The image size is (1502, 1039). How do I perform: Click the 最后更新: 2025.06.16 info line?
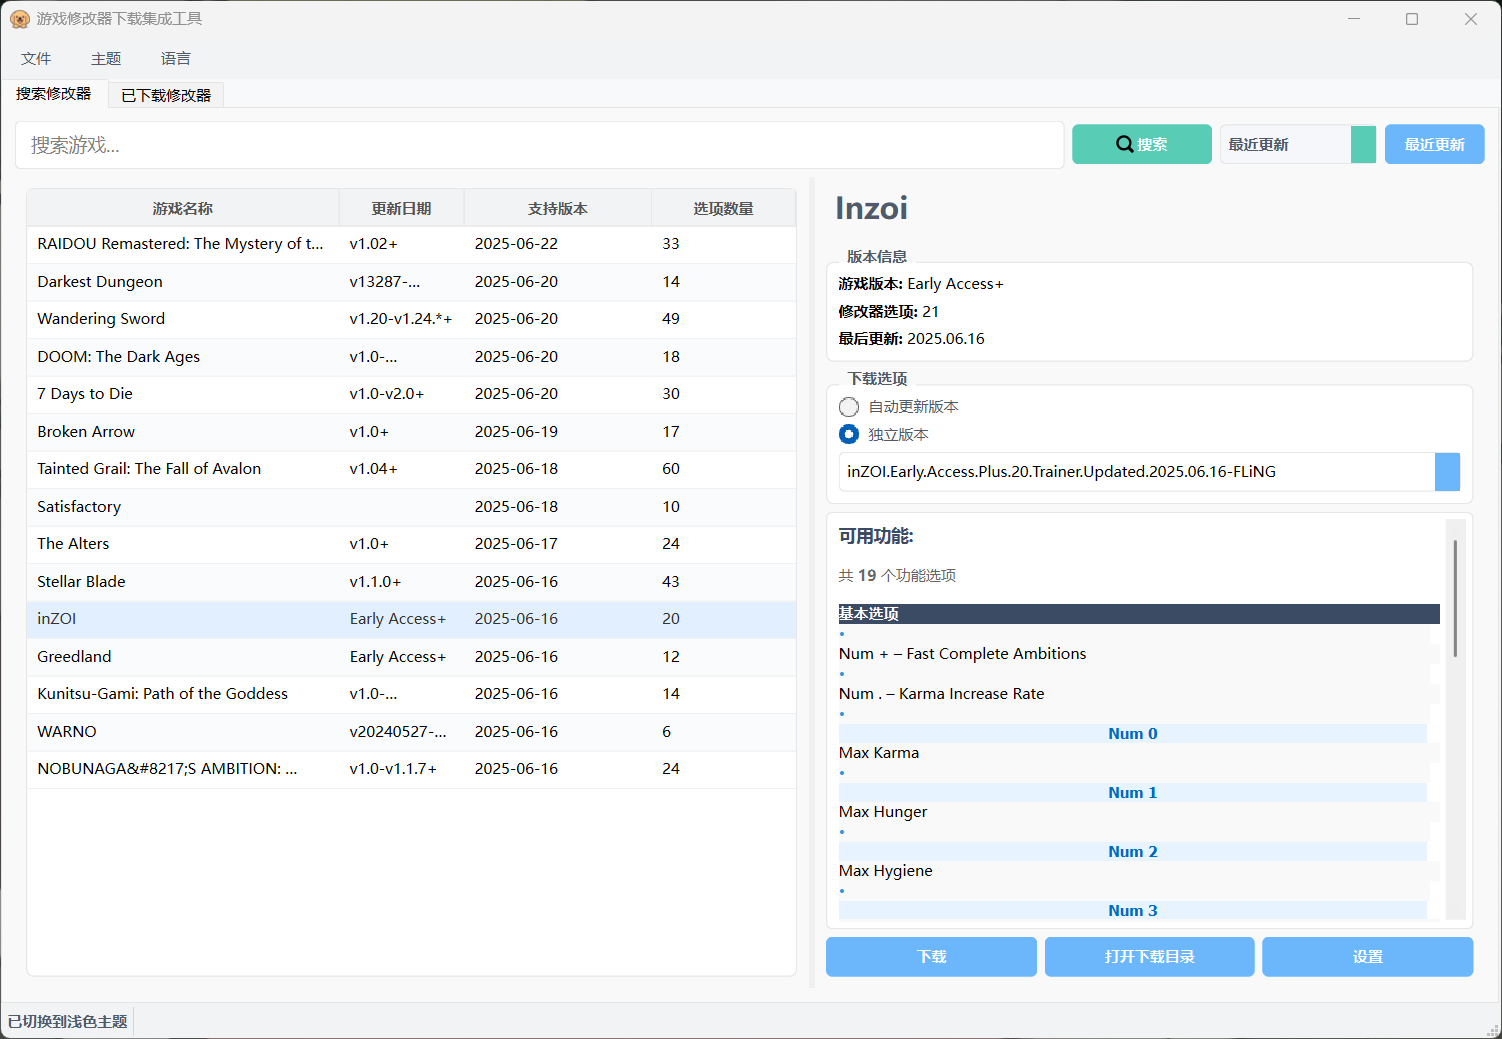point(911,339)
